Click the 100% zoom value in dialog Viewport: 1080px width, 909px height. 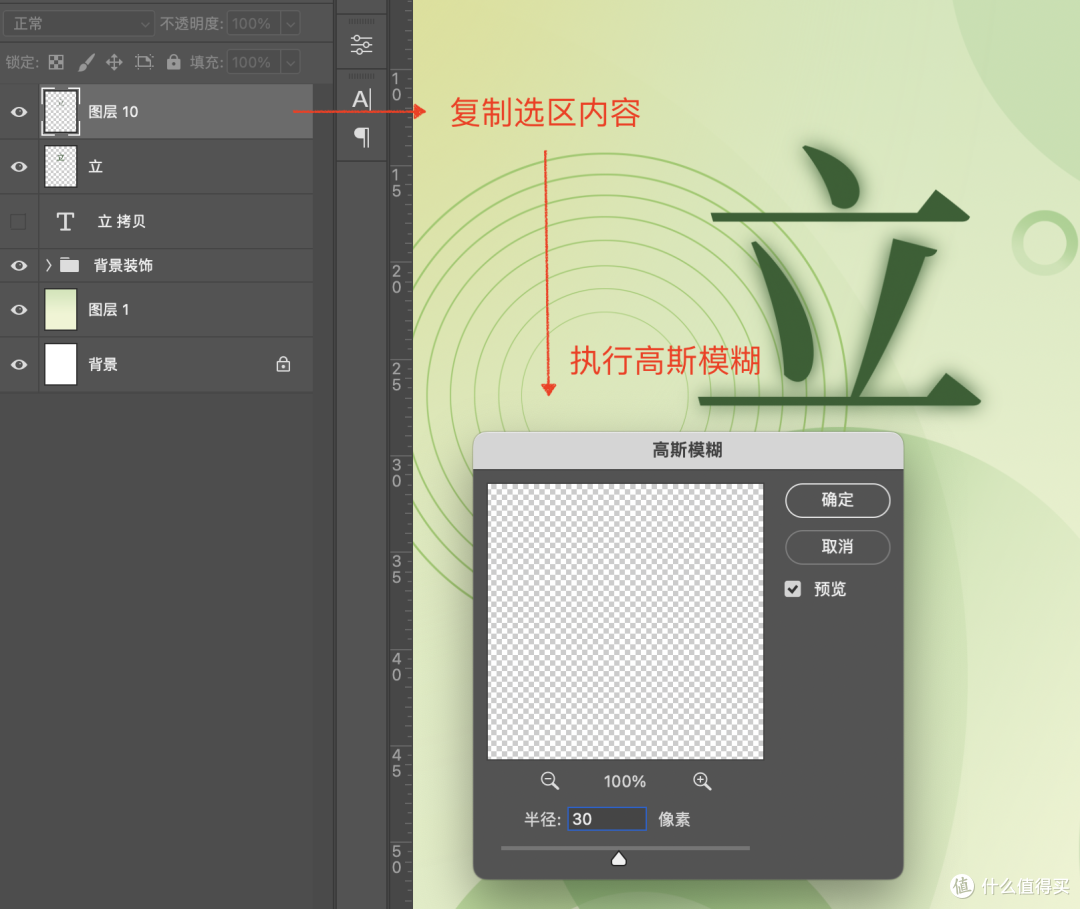pyautogui.click(x=625, y=782)
